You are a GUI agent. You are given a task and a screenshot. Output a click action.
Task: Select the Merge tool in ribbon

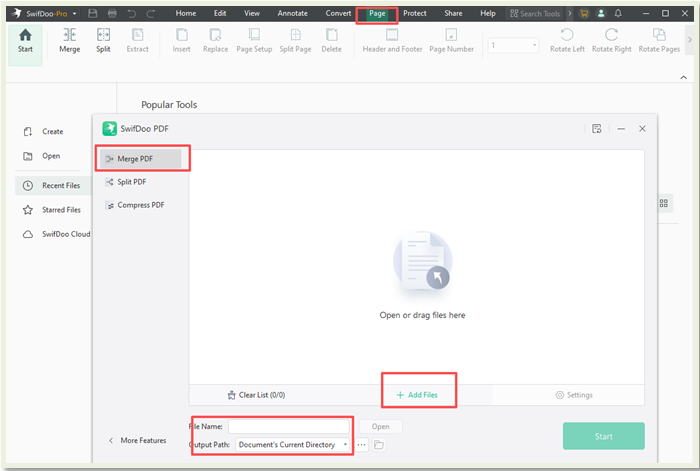pyautogui.click(x=70, y=41)
